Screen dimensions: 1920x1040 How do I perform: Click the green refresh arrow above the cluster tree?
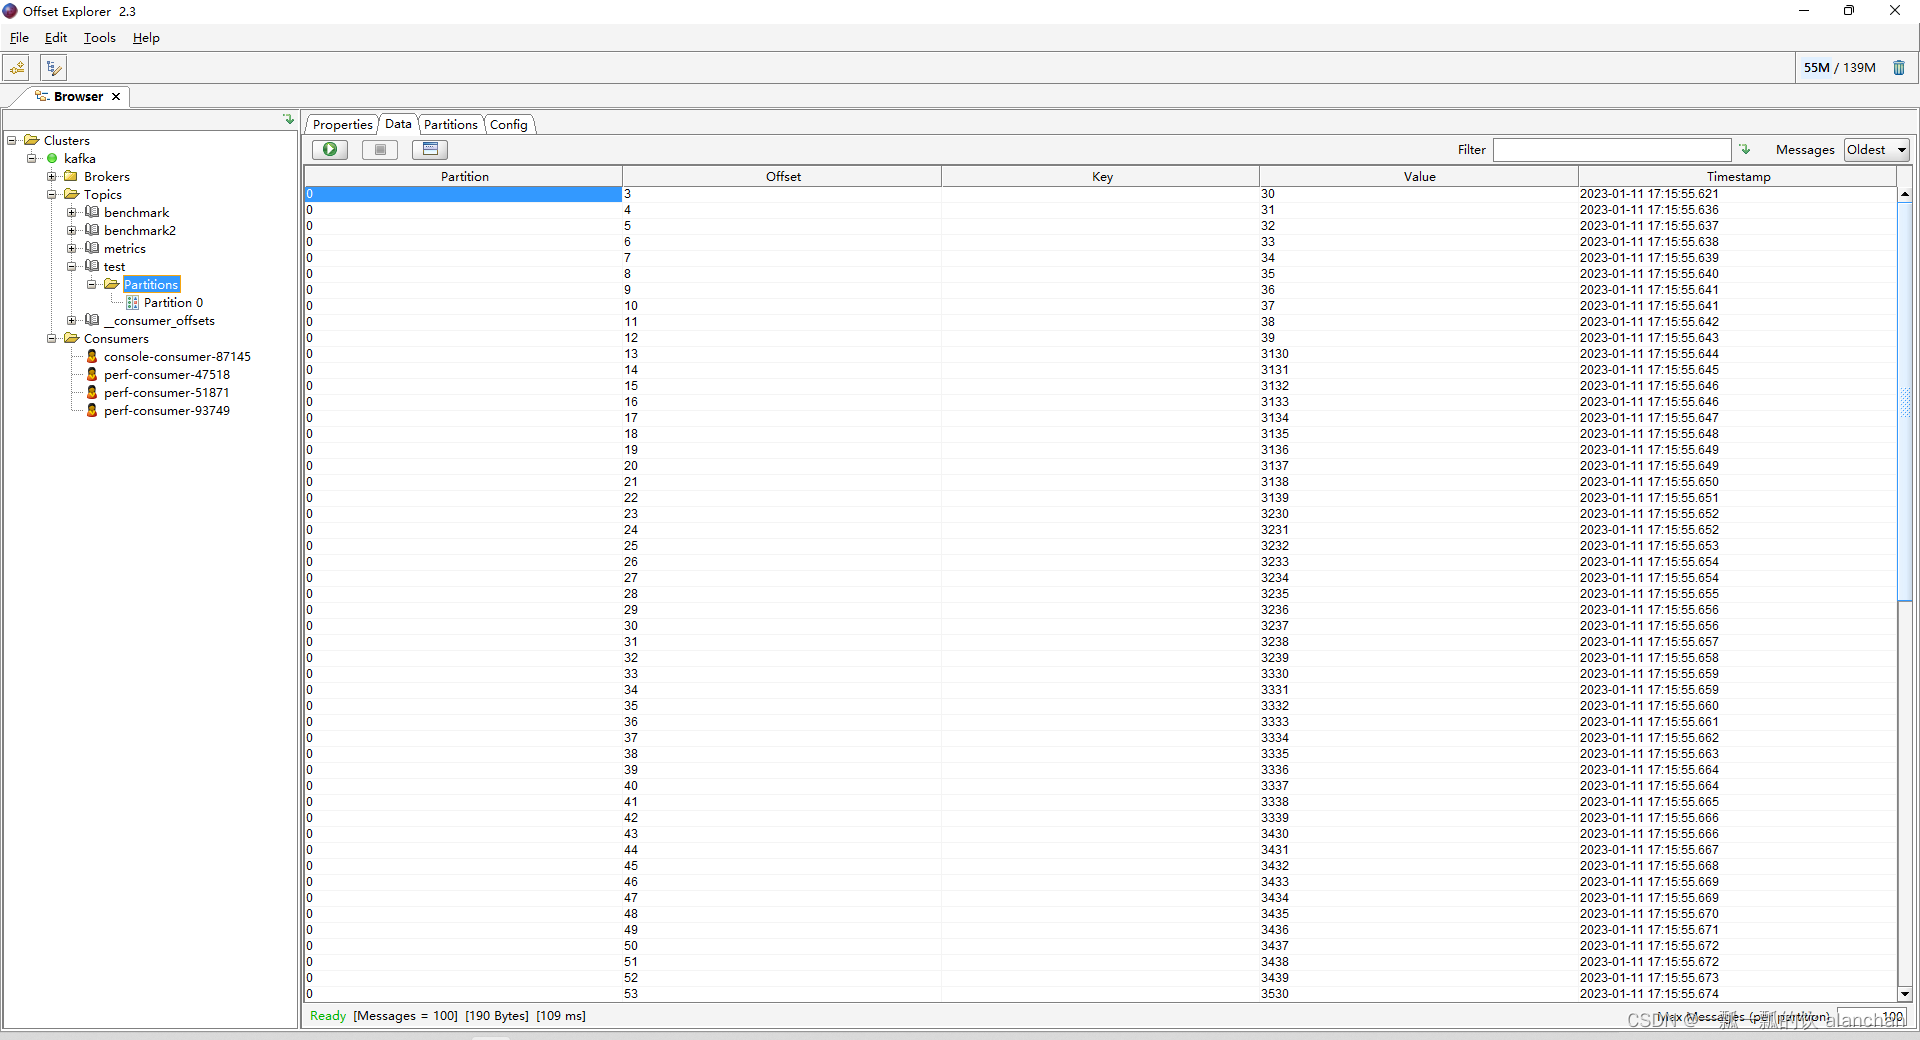tap(289, 120)
